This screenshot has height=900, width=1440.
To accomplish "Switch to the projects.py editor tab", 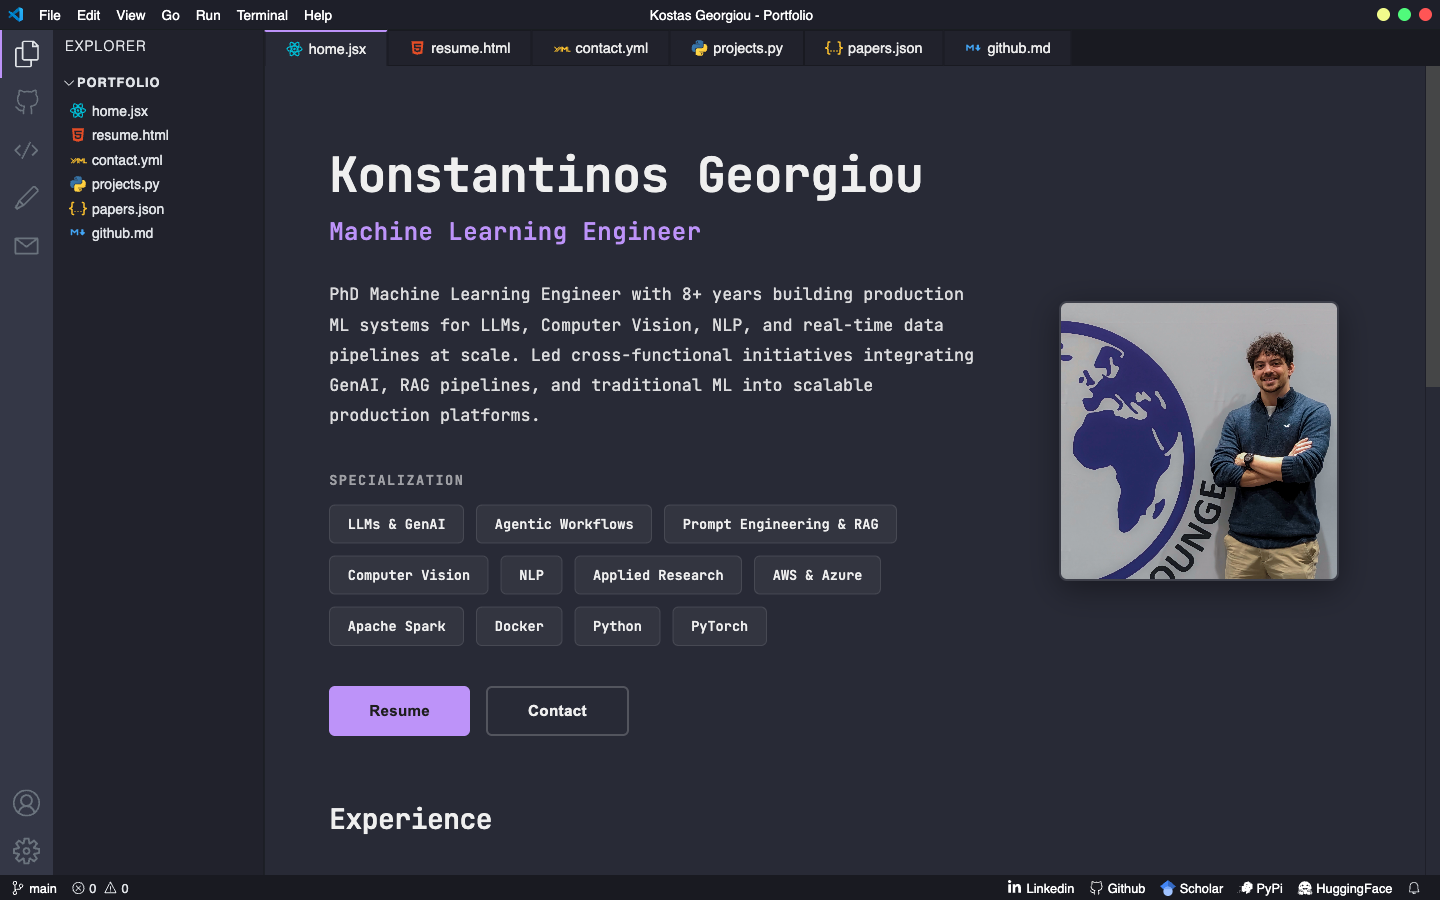I will [737, 48].
